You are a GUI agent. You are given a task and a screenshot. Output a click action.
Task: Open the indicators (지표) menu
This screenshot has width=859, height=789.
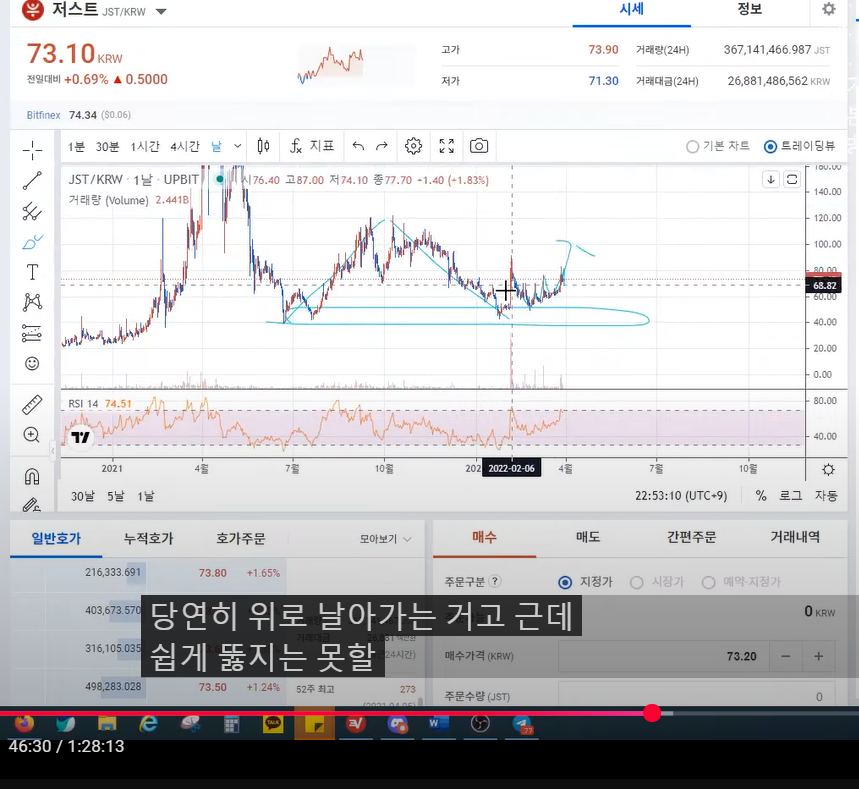click(312, 146)
